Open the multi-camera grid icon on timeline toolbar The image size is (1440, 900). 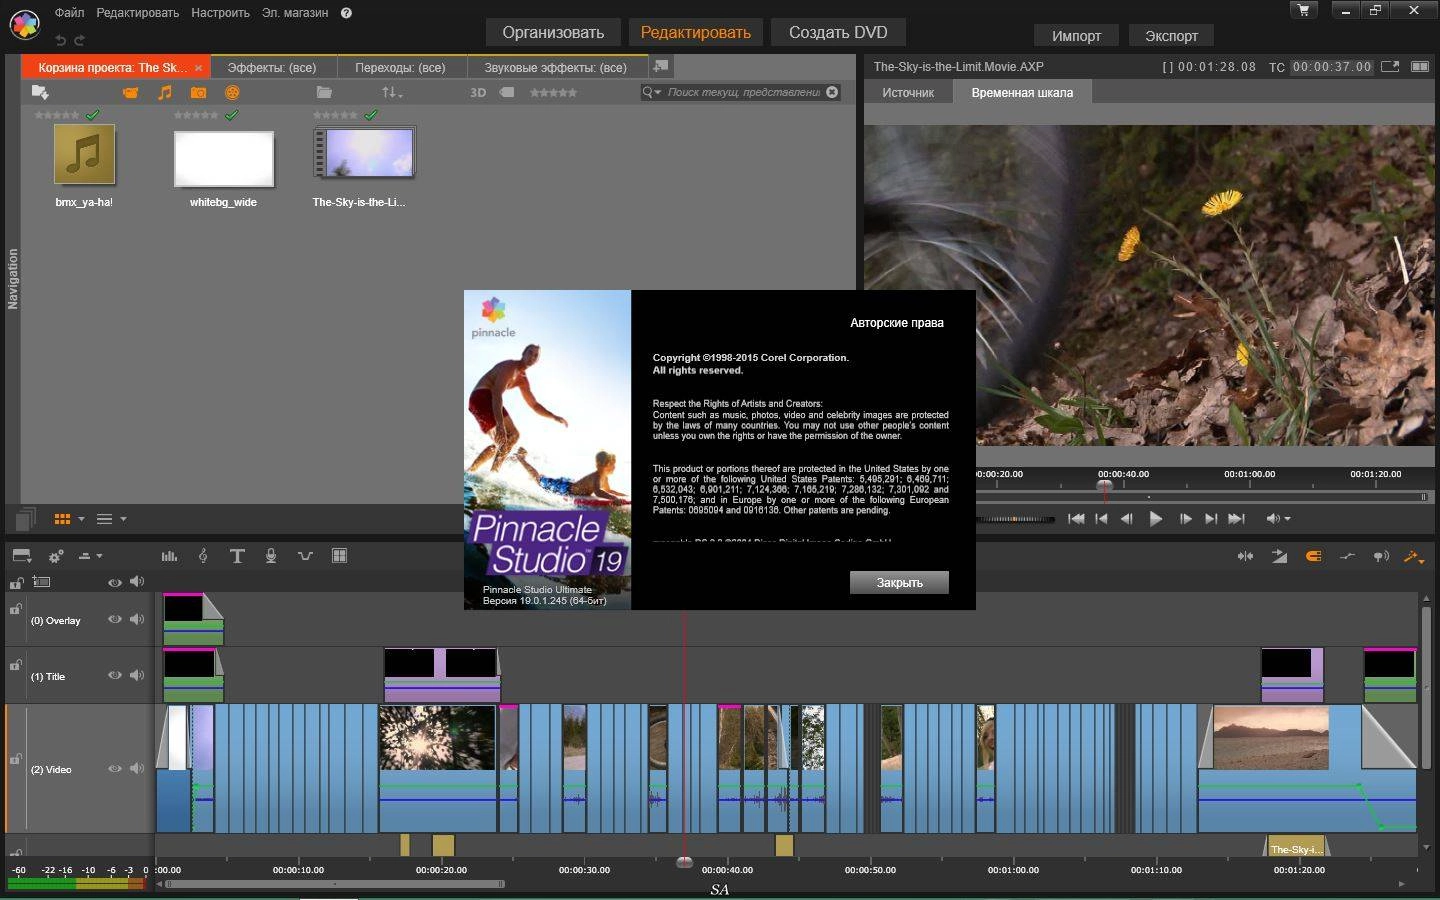pos(339,556)
